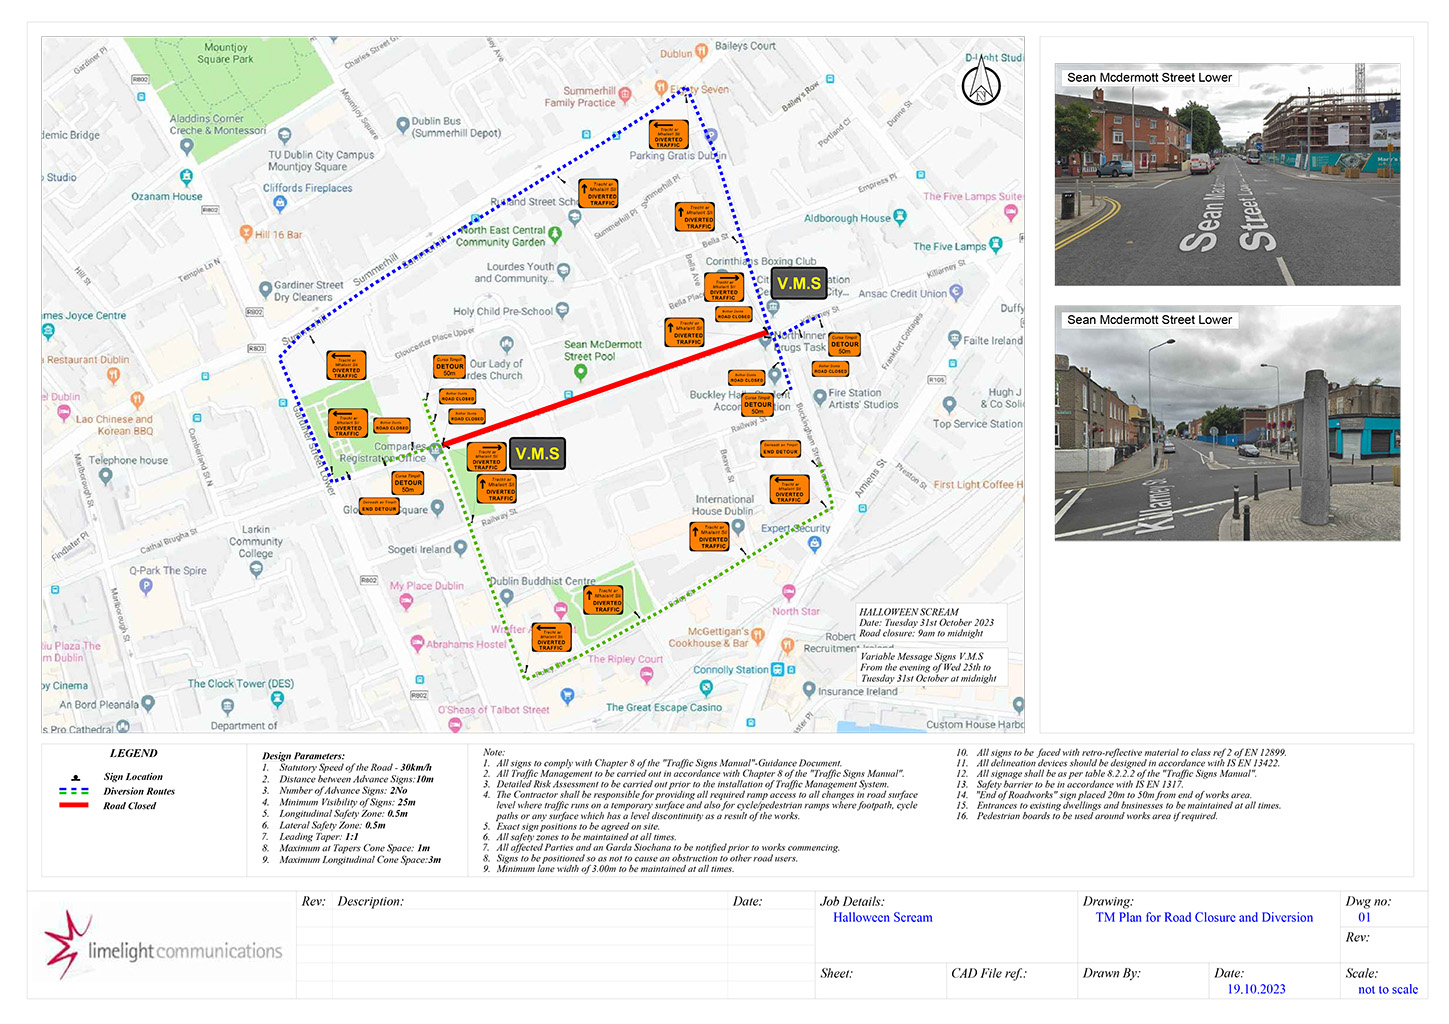Image resolution: width=1449 pixels, height=1024 pixels.
Task: Select the My Place Dublin map pin
Action: click(405, 602)
